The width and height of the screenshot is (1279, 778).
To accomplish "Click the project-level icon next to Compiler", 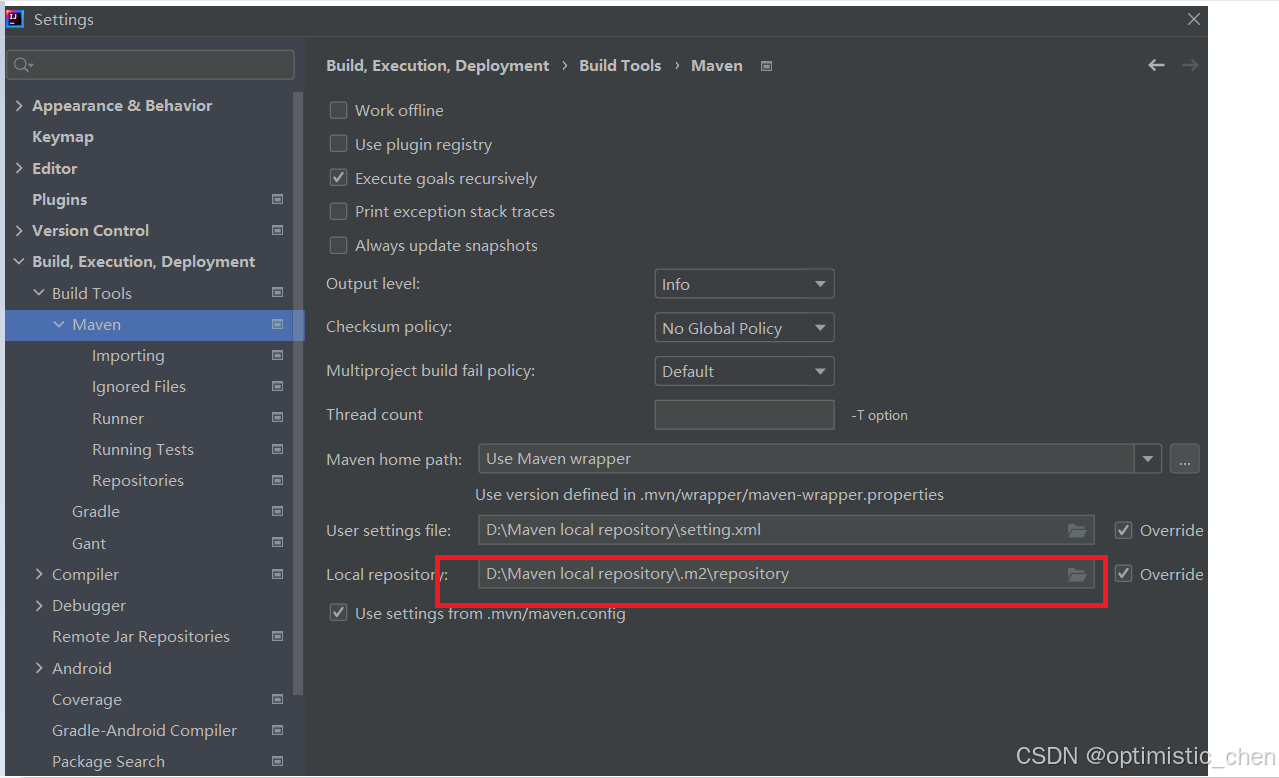I will pos(278,574).
